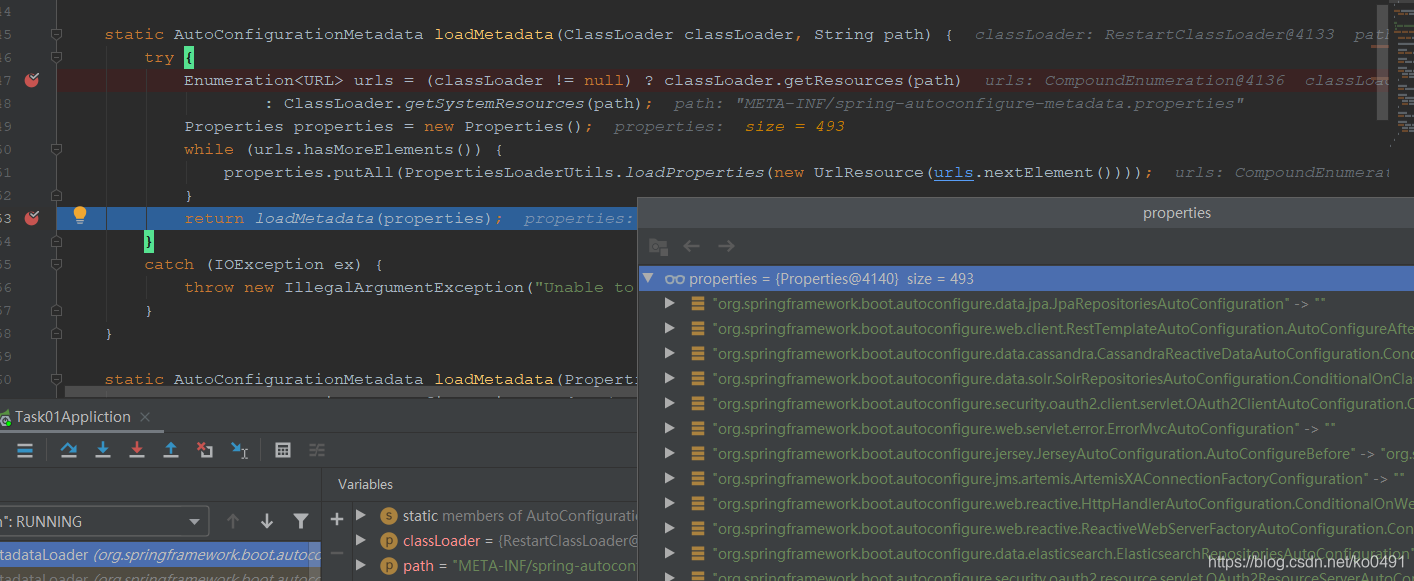Expand the OAuth2ClientAutoConfiguration entry
1414x581 pixels.
pos(670,403)
